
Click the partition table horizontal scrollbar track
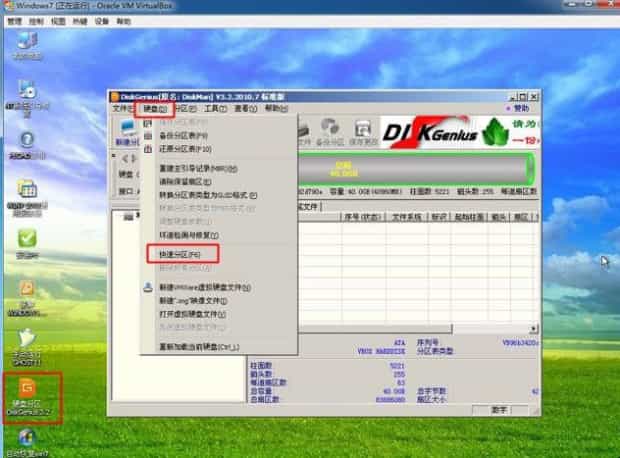click(491, 329)
